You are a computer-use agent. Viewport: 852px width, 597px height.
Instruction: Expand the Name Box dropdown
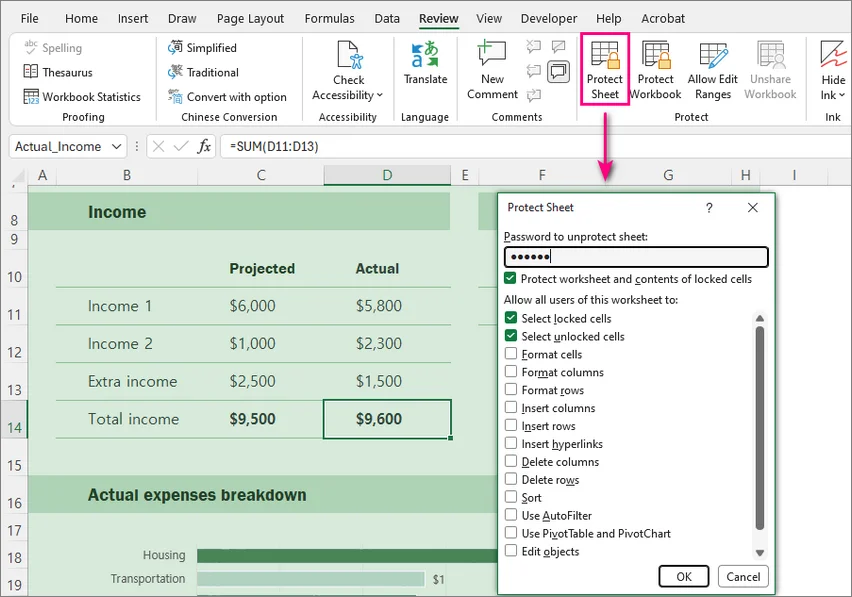[x=116, y=147]
